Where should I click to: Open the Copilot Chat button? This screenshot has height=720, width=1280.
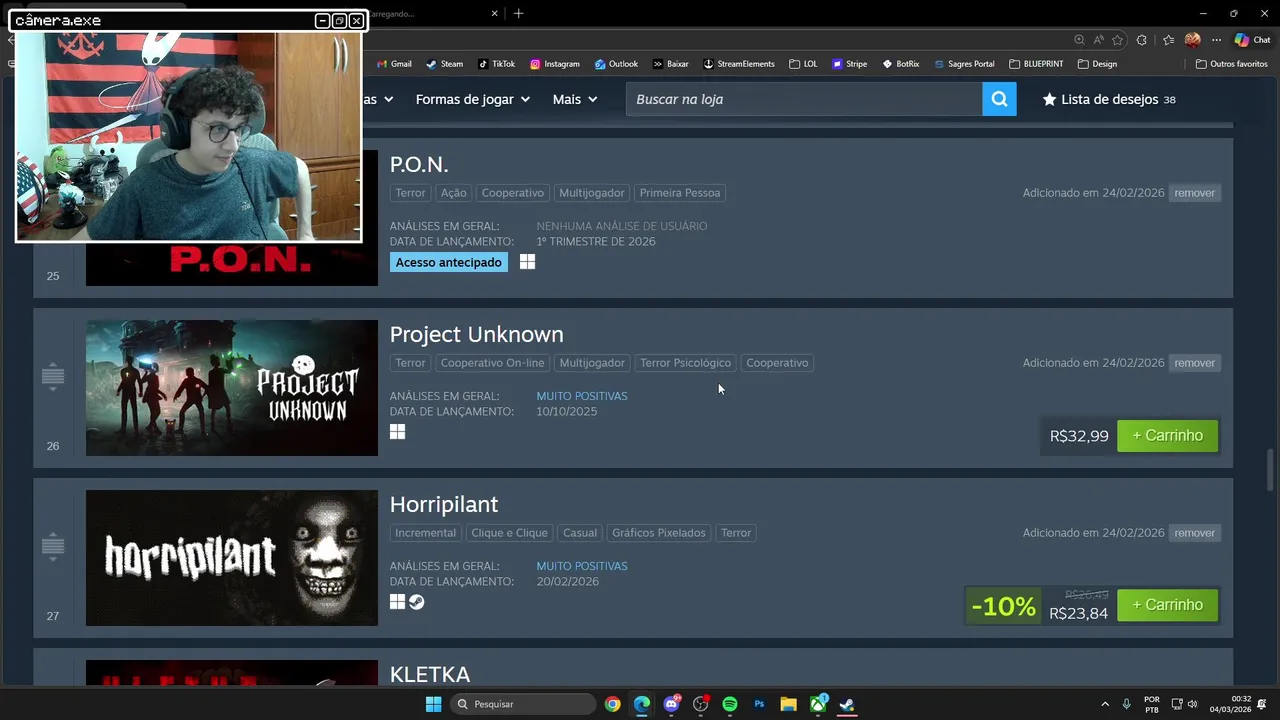[1252, 40]
